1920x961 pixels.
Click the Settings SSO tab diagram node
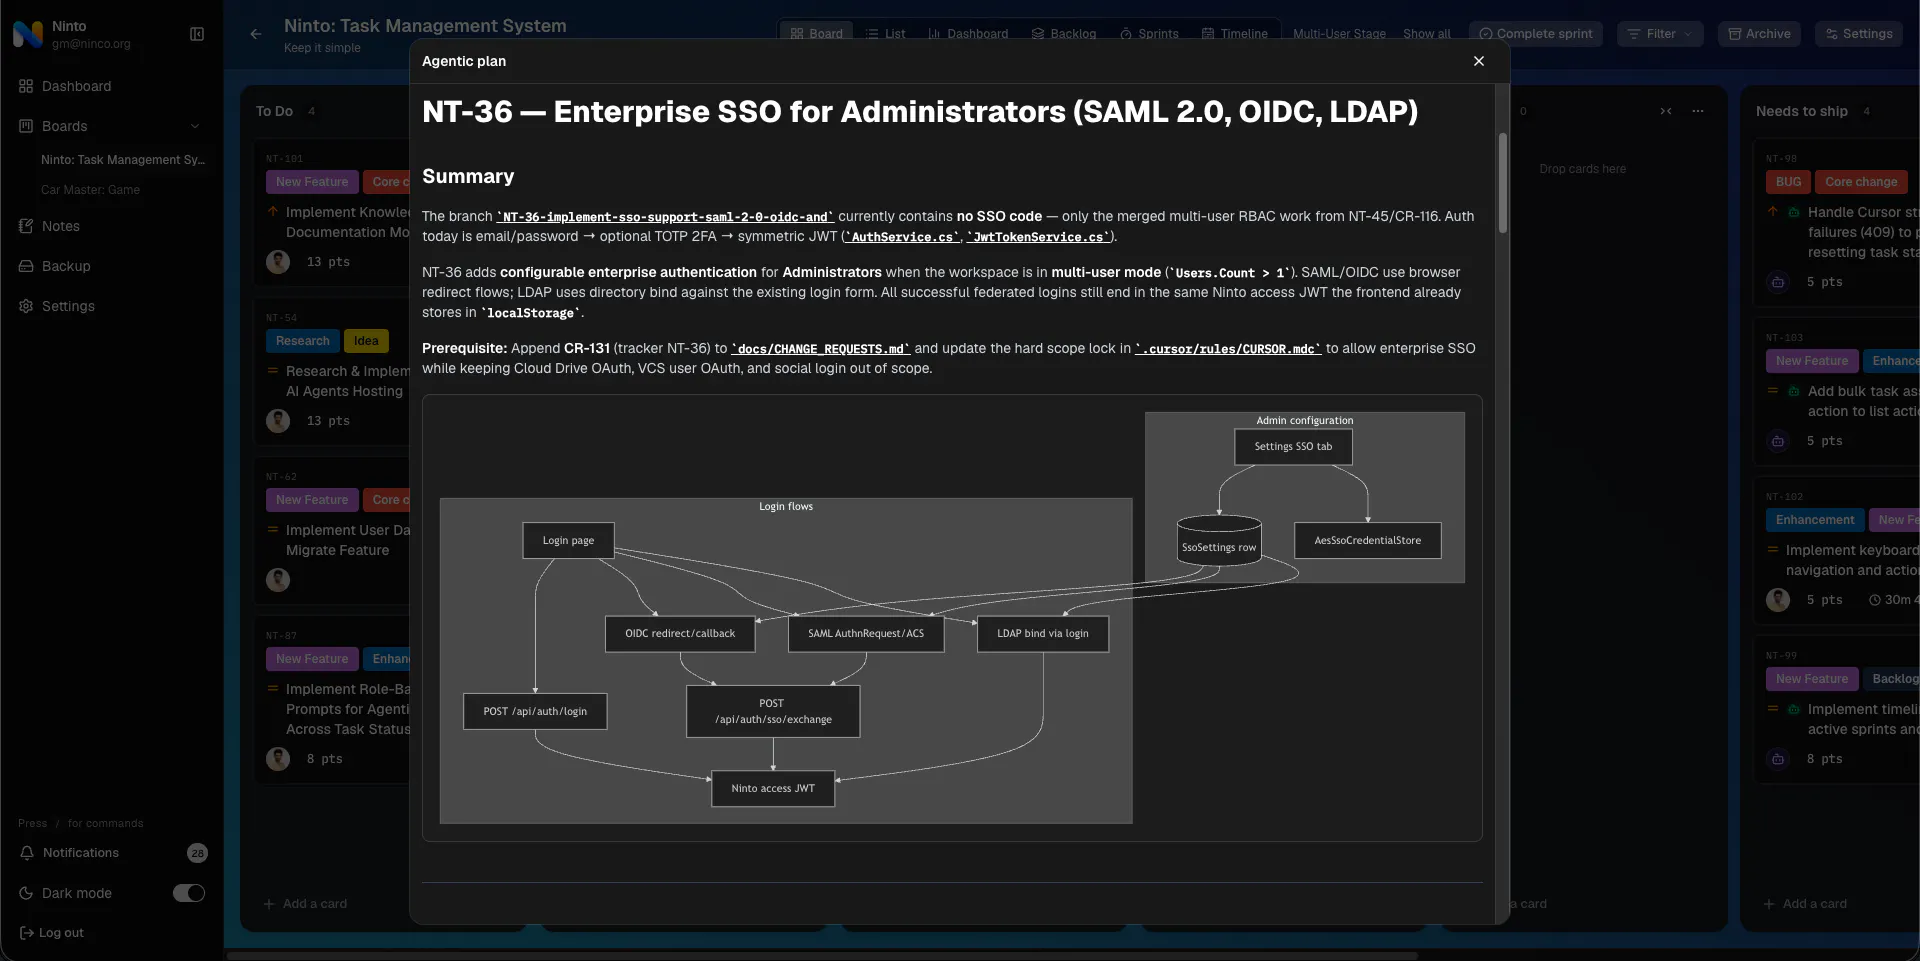pos(1293,447)
